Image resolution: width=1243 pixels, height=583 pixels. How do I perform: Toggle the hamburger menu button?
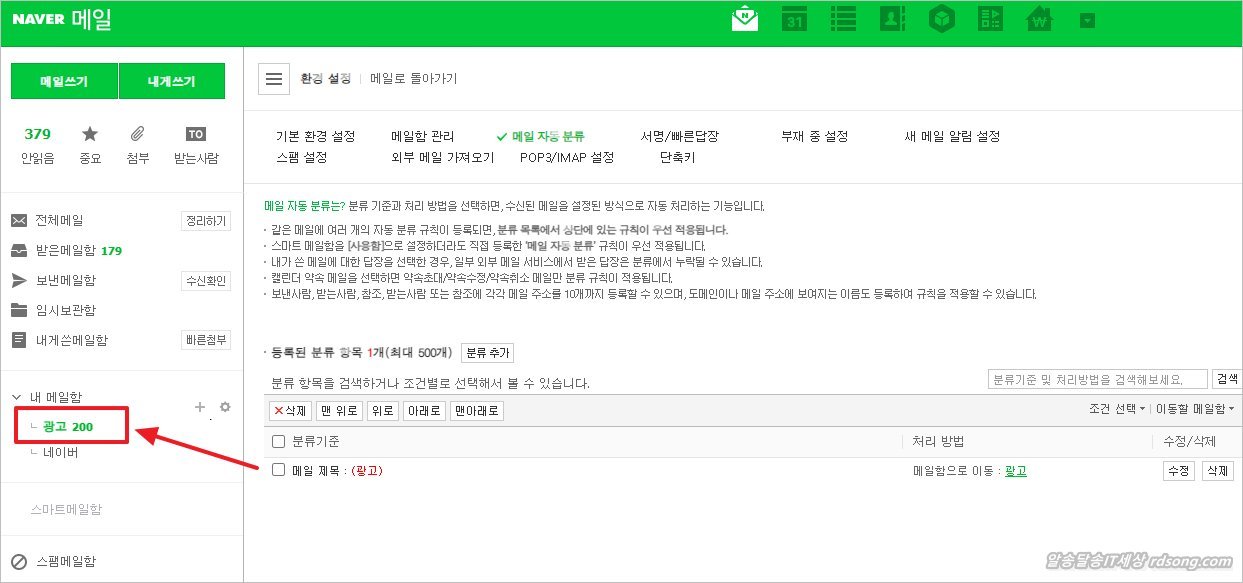coord(274,79)
